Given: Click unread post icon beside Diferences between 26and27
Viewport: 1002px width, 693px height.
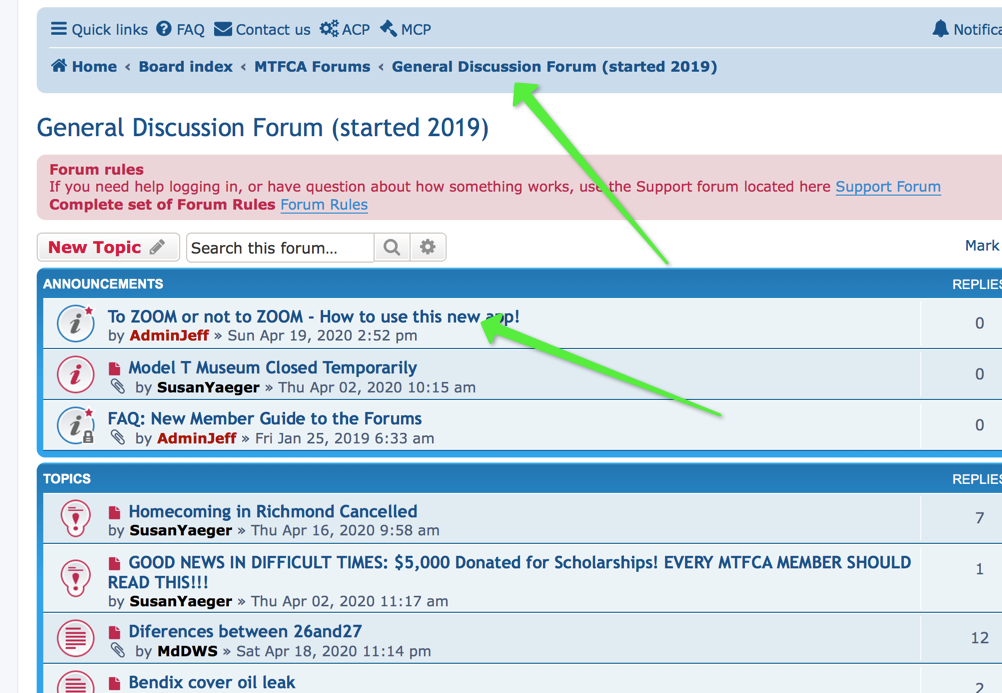Looking at the screenshot, I should pos(115,632).
